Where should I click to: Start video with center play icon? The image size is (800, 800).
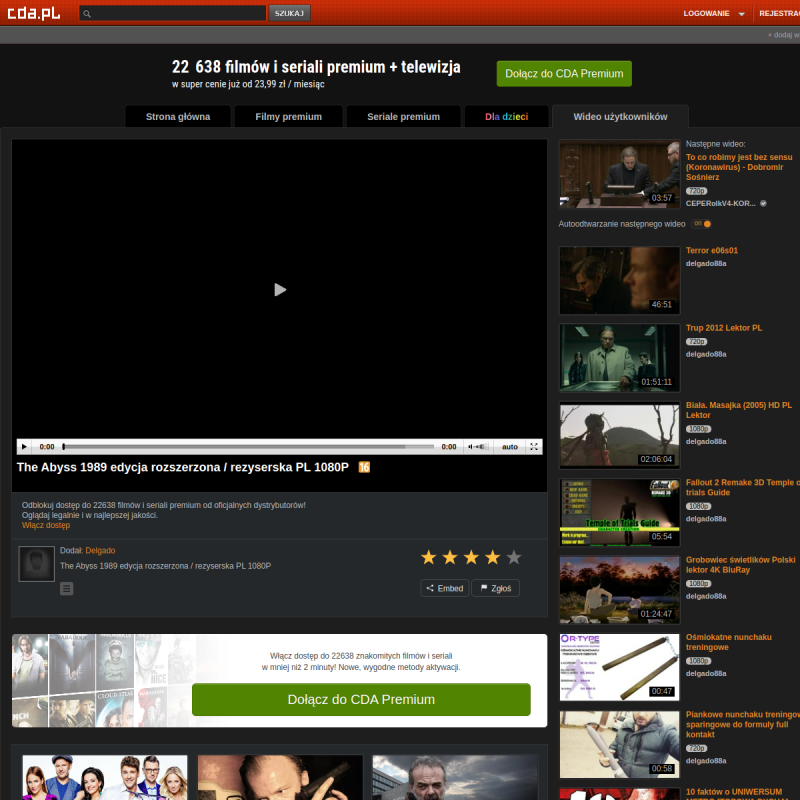(x=280, y=290)
